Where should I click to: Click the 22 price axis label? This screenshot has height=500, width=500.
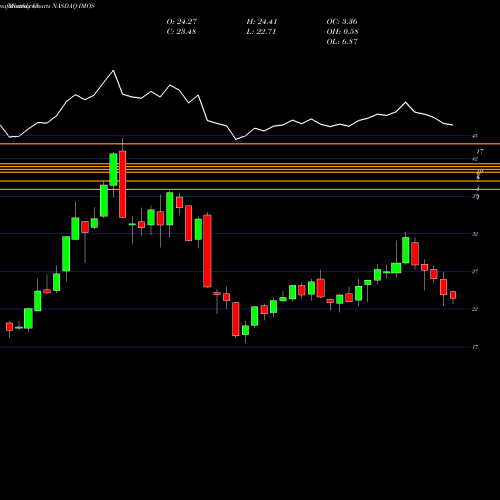pos(475,309)
